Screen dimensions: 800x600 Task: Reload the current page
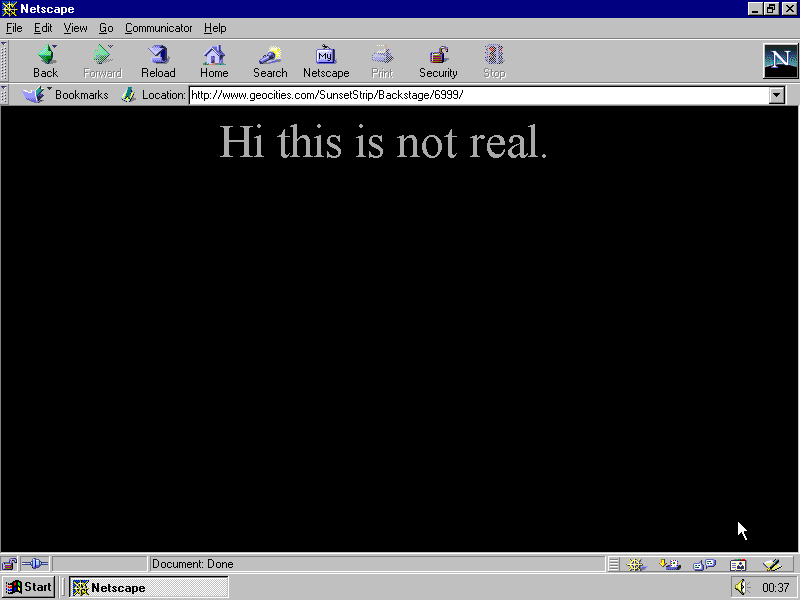(x=158, y=61)
